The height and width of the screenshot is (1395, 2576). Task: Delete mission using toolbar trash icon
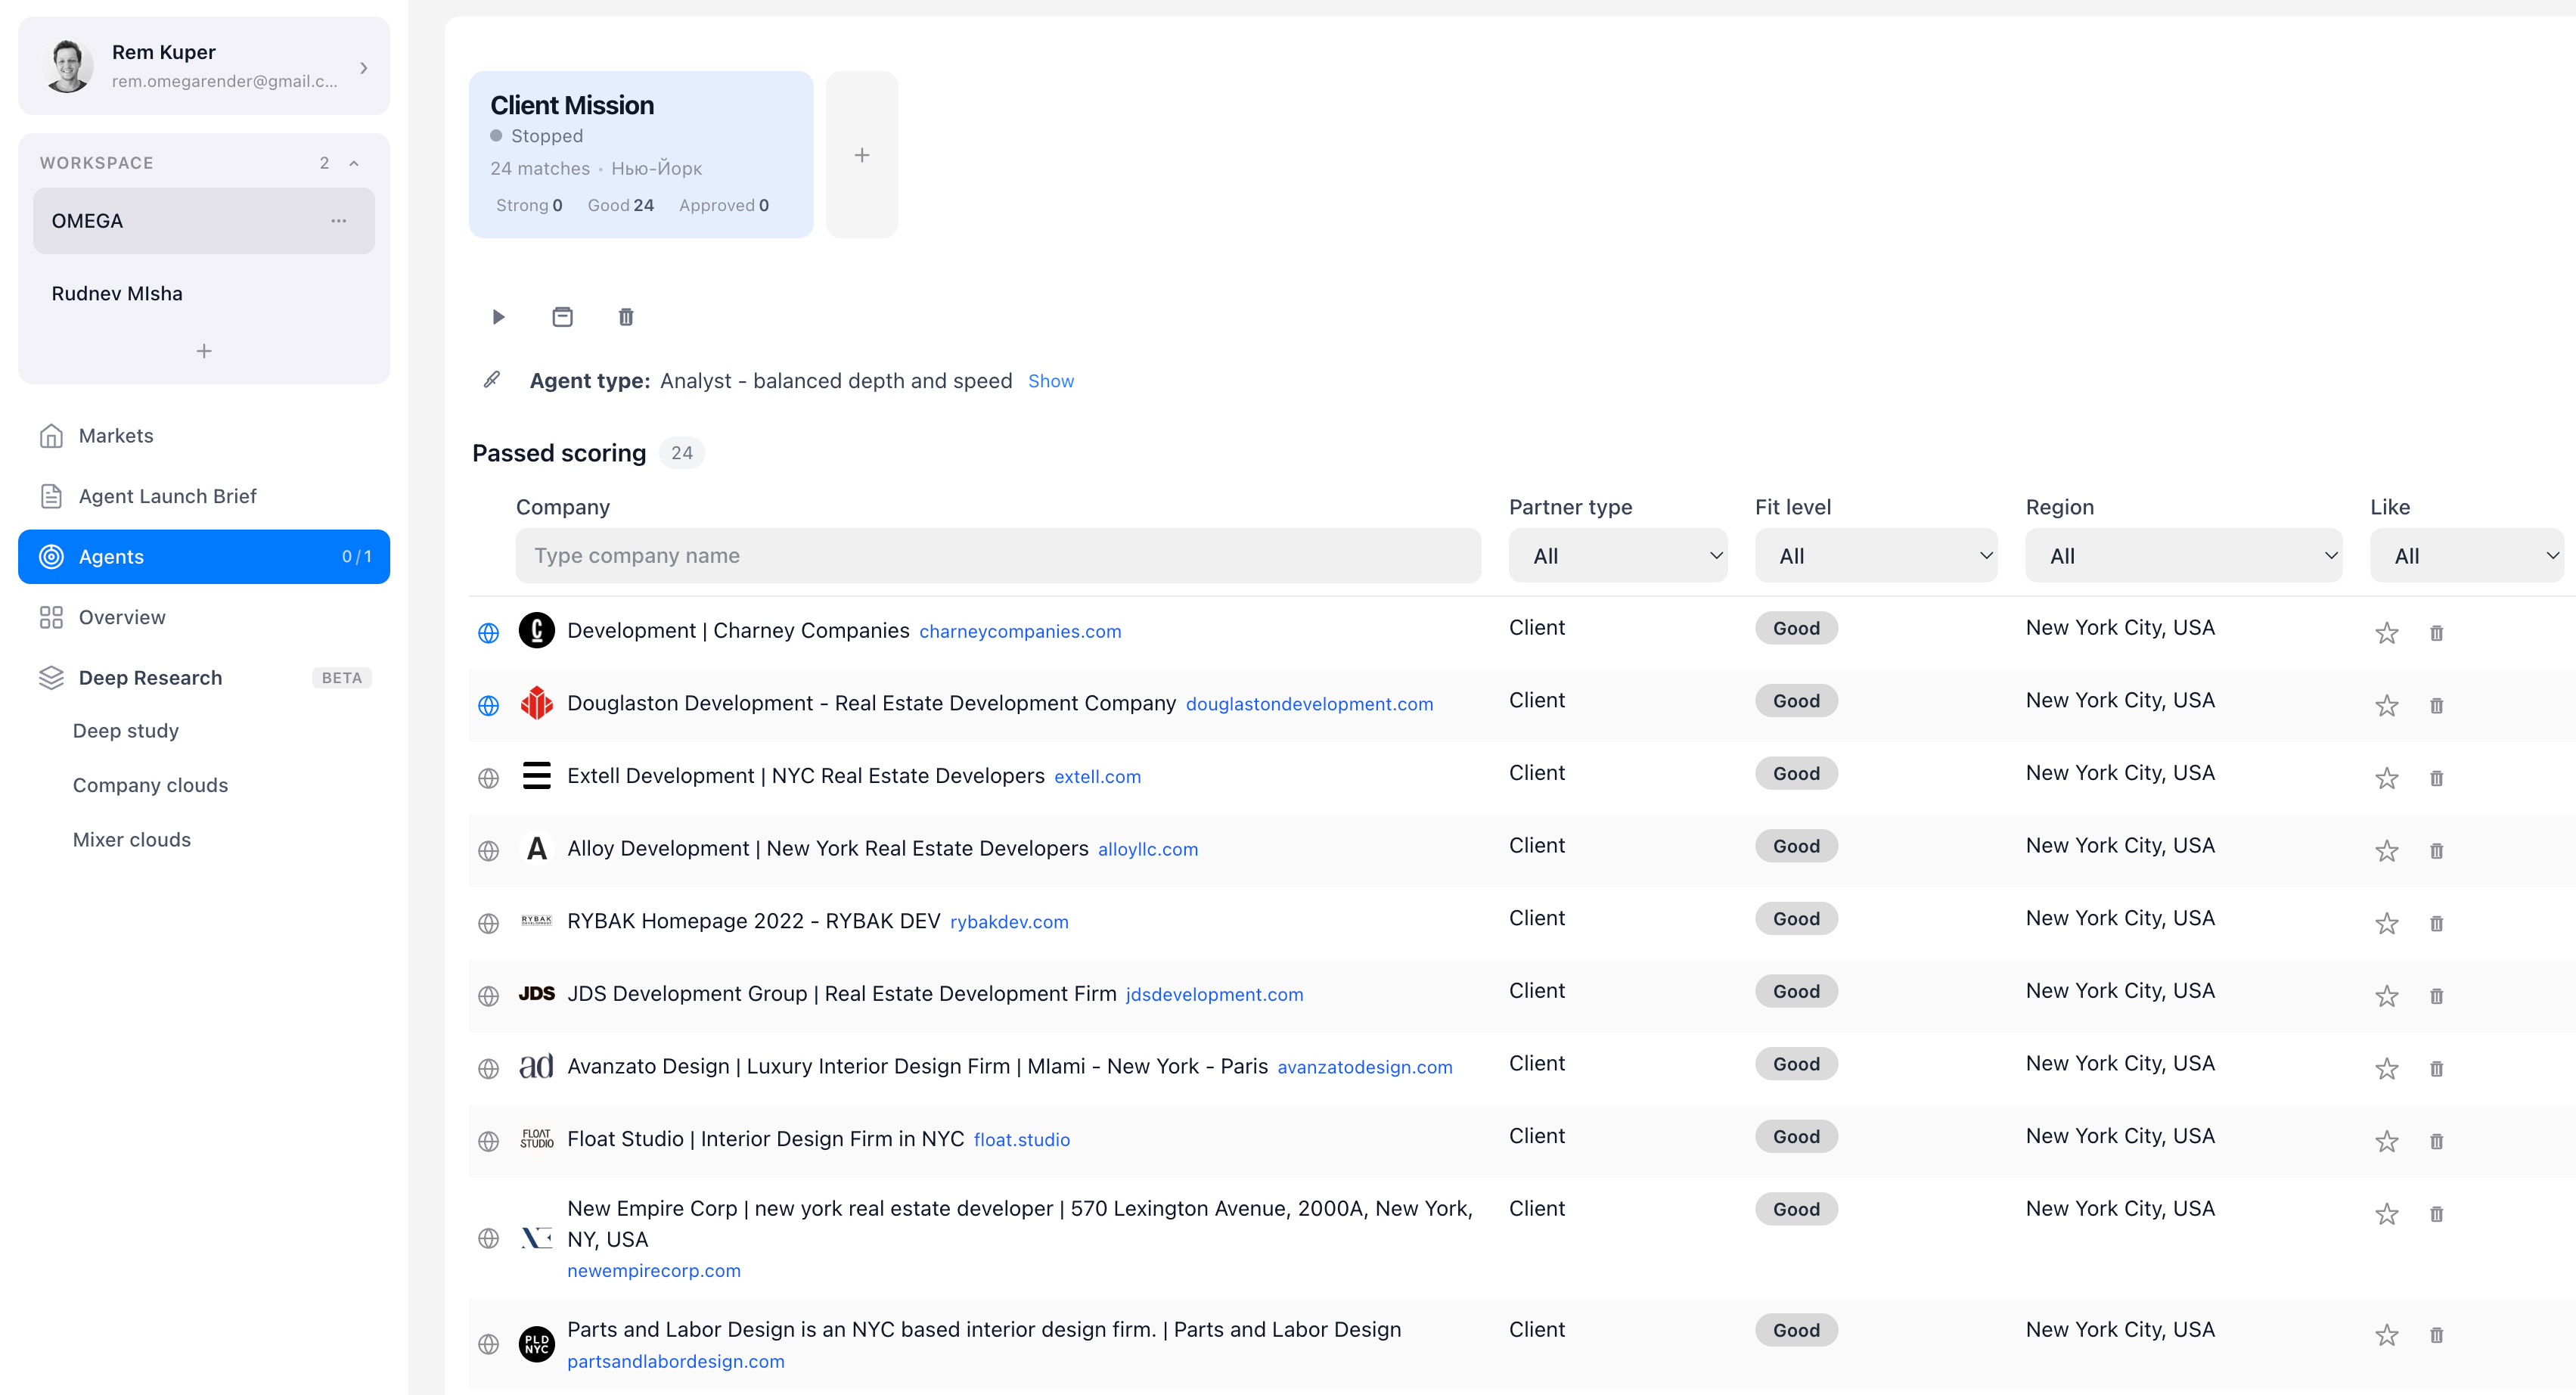[x=626, y=317]
